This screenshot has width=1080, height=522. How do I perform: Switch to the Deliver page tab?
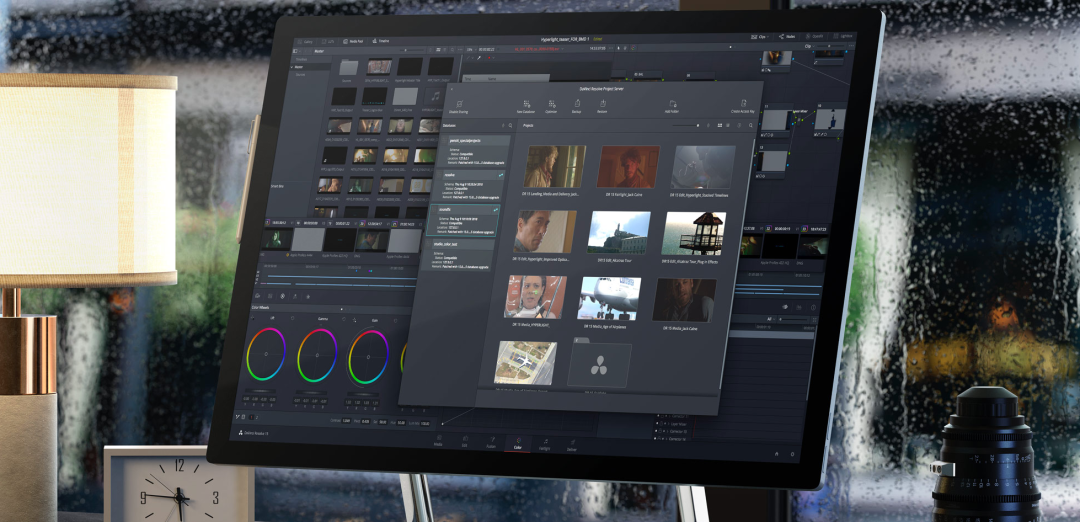571,446
